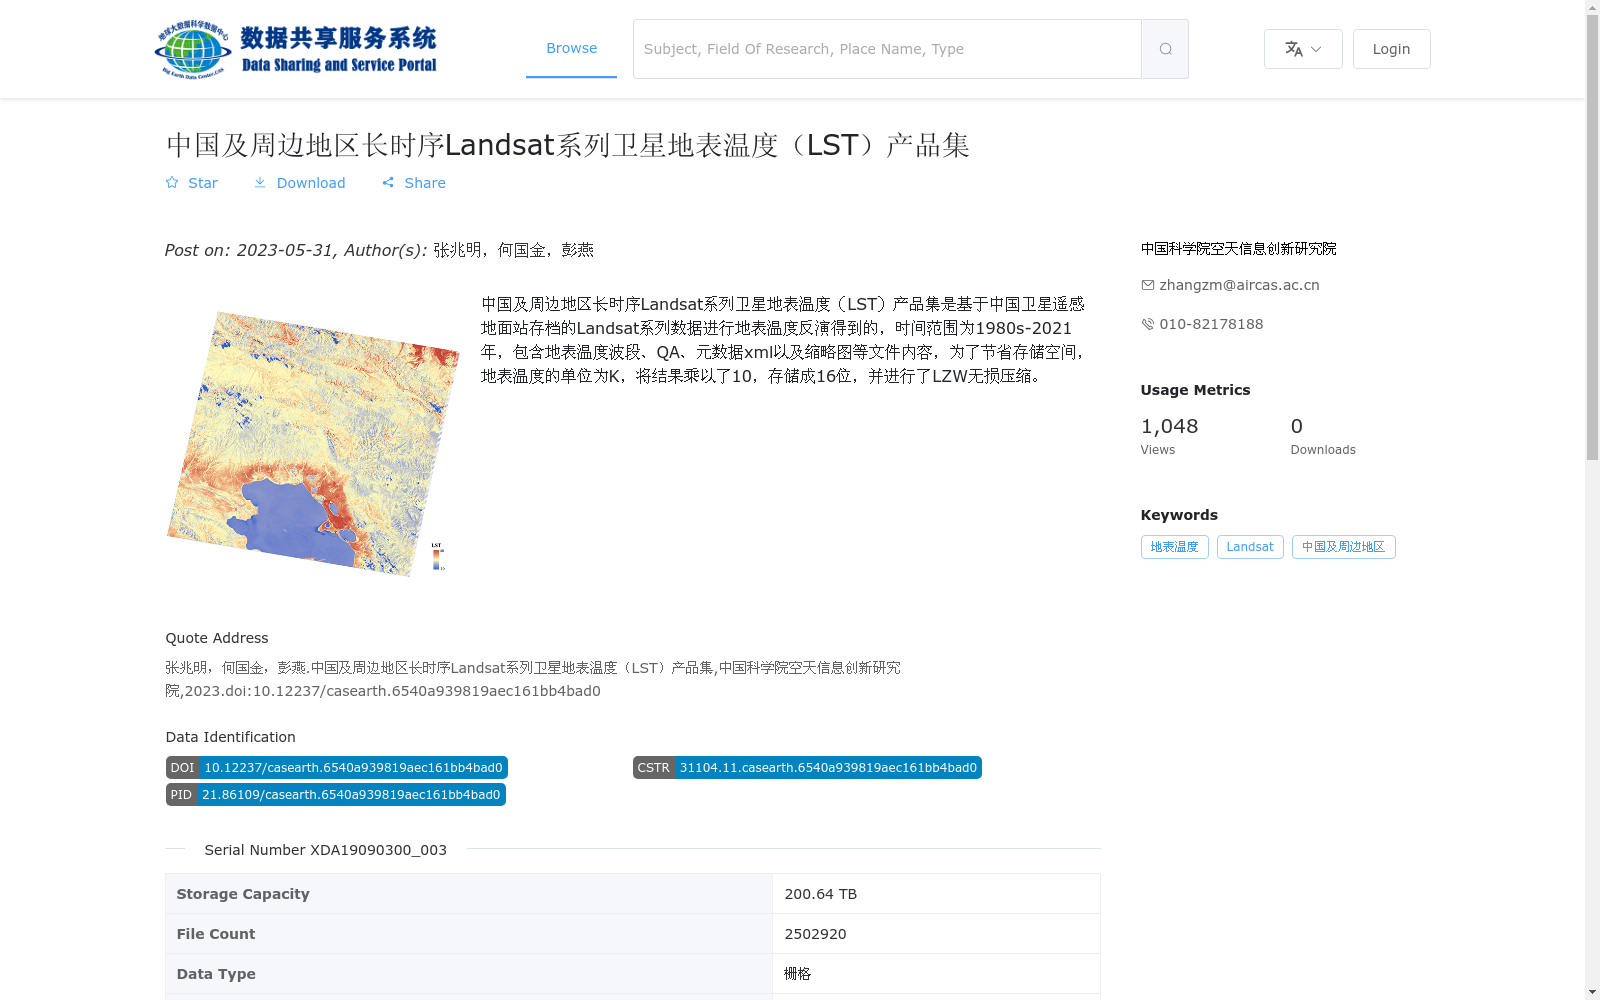Image resolution: width=1600 pixels, height=1000 pixels.
Task: Click the phone icon beside 010-82178188
Action: (x=1147, y=324)
